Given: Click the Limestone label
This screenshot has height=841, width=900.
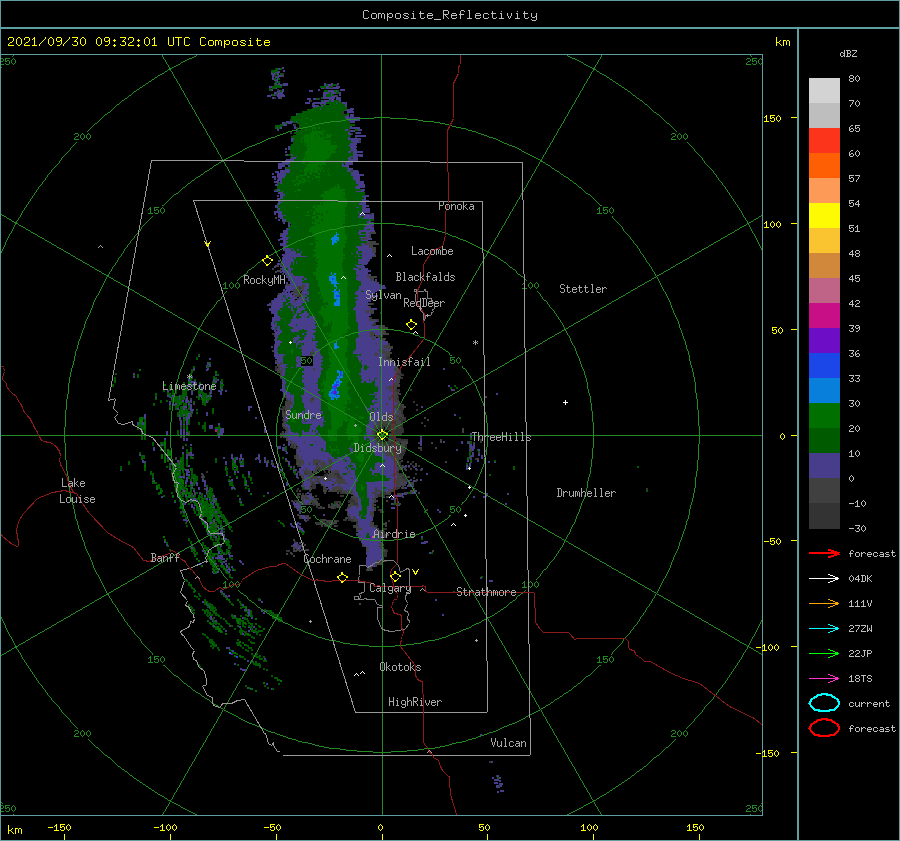Looking at the screenshot, I should (x=189, y=386).
